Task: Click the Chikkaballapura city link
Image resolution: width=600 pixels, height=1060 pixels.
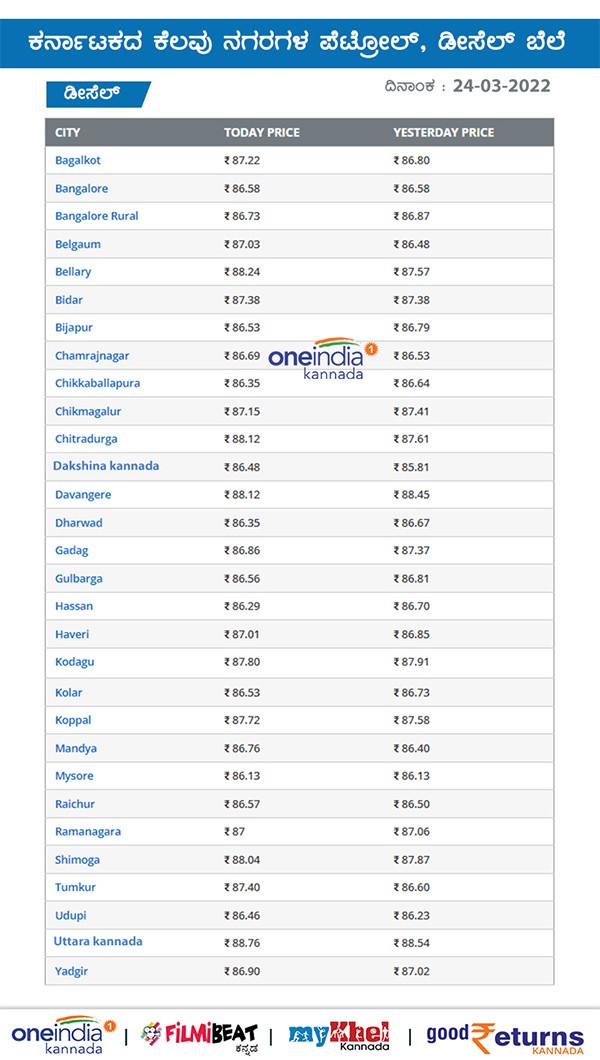Action: click(x=98, y=383)
